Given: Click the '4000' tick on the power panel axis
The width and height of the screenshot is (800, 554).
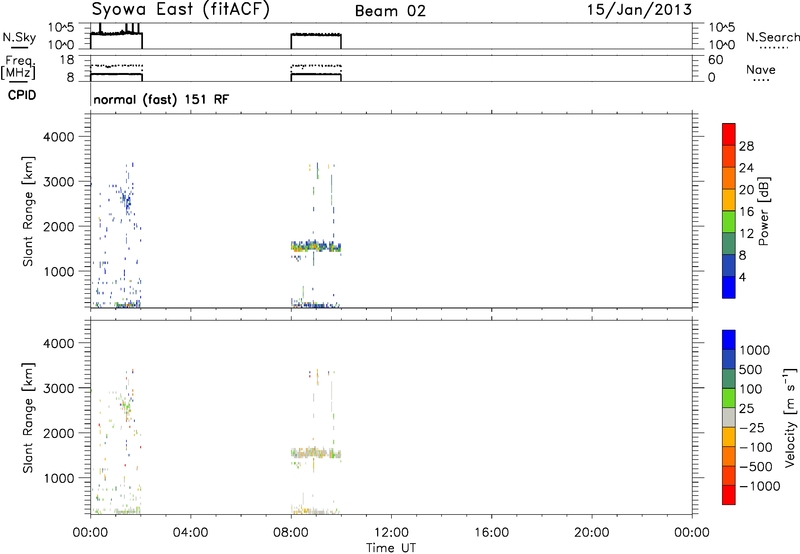Looking at the screenshot, I should 59,137.
